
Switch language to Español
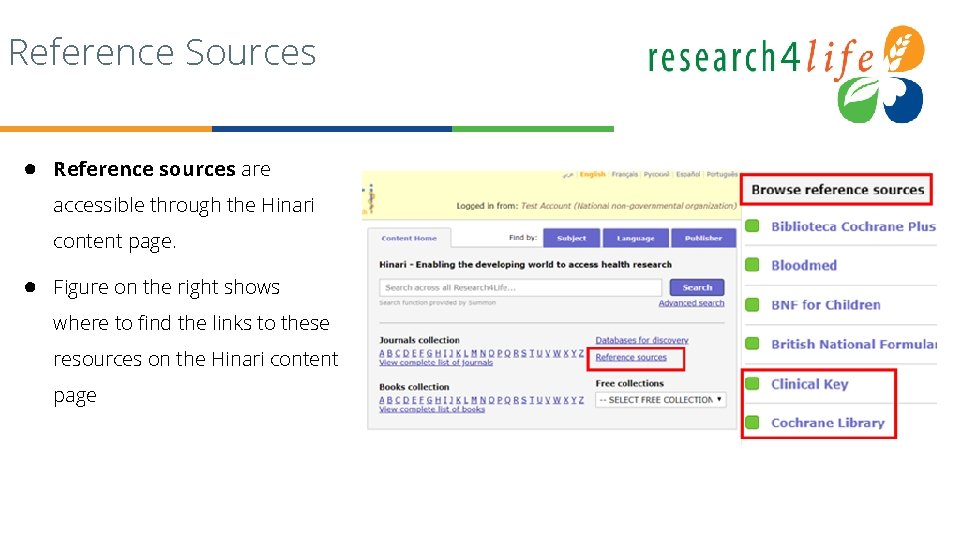coord(688,174)
